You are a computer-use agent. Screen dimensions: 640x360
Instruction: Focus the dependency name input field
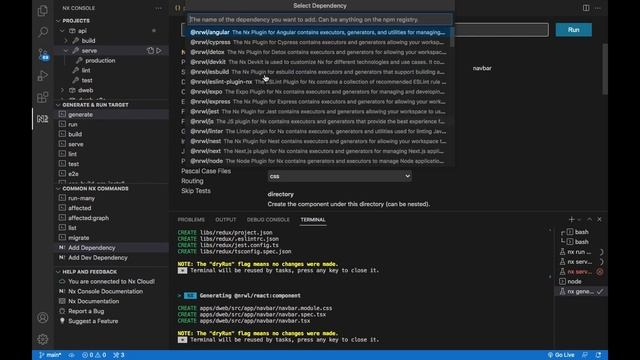point(320,20)
